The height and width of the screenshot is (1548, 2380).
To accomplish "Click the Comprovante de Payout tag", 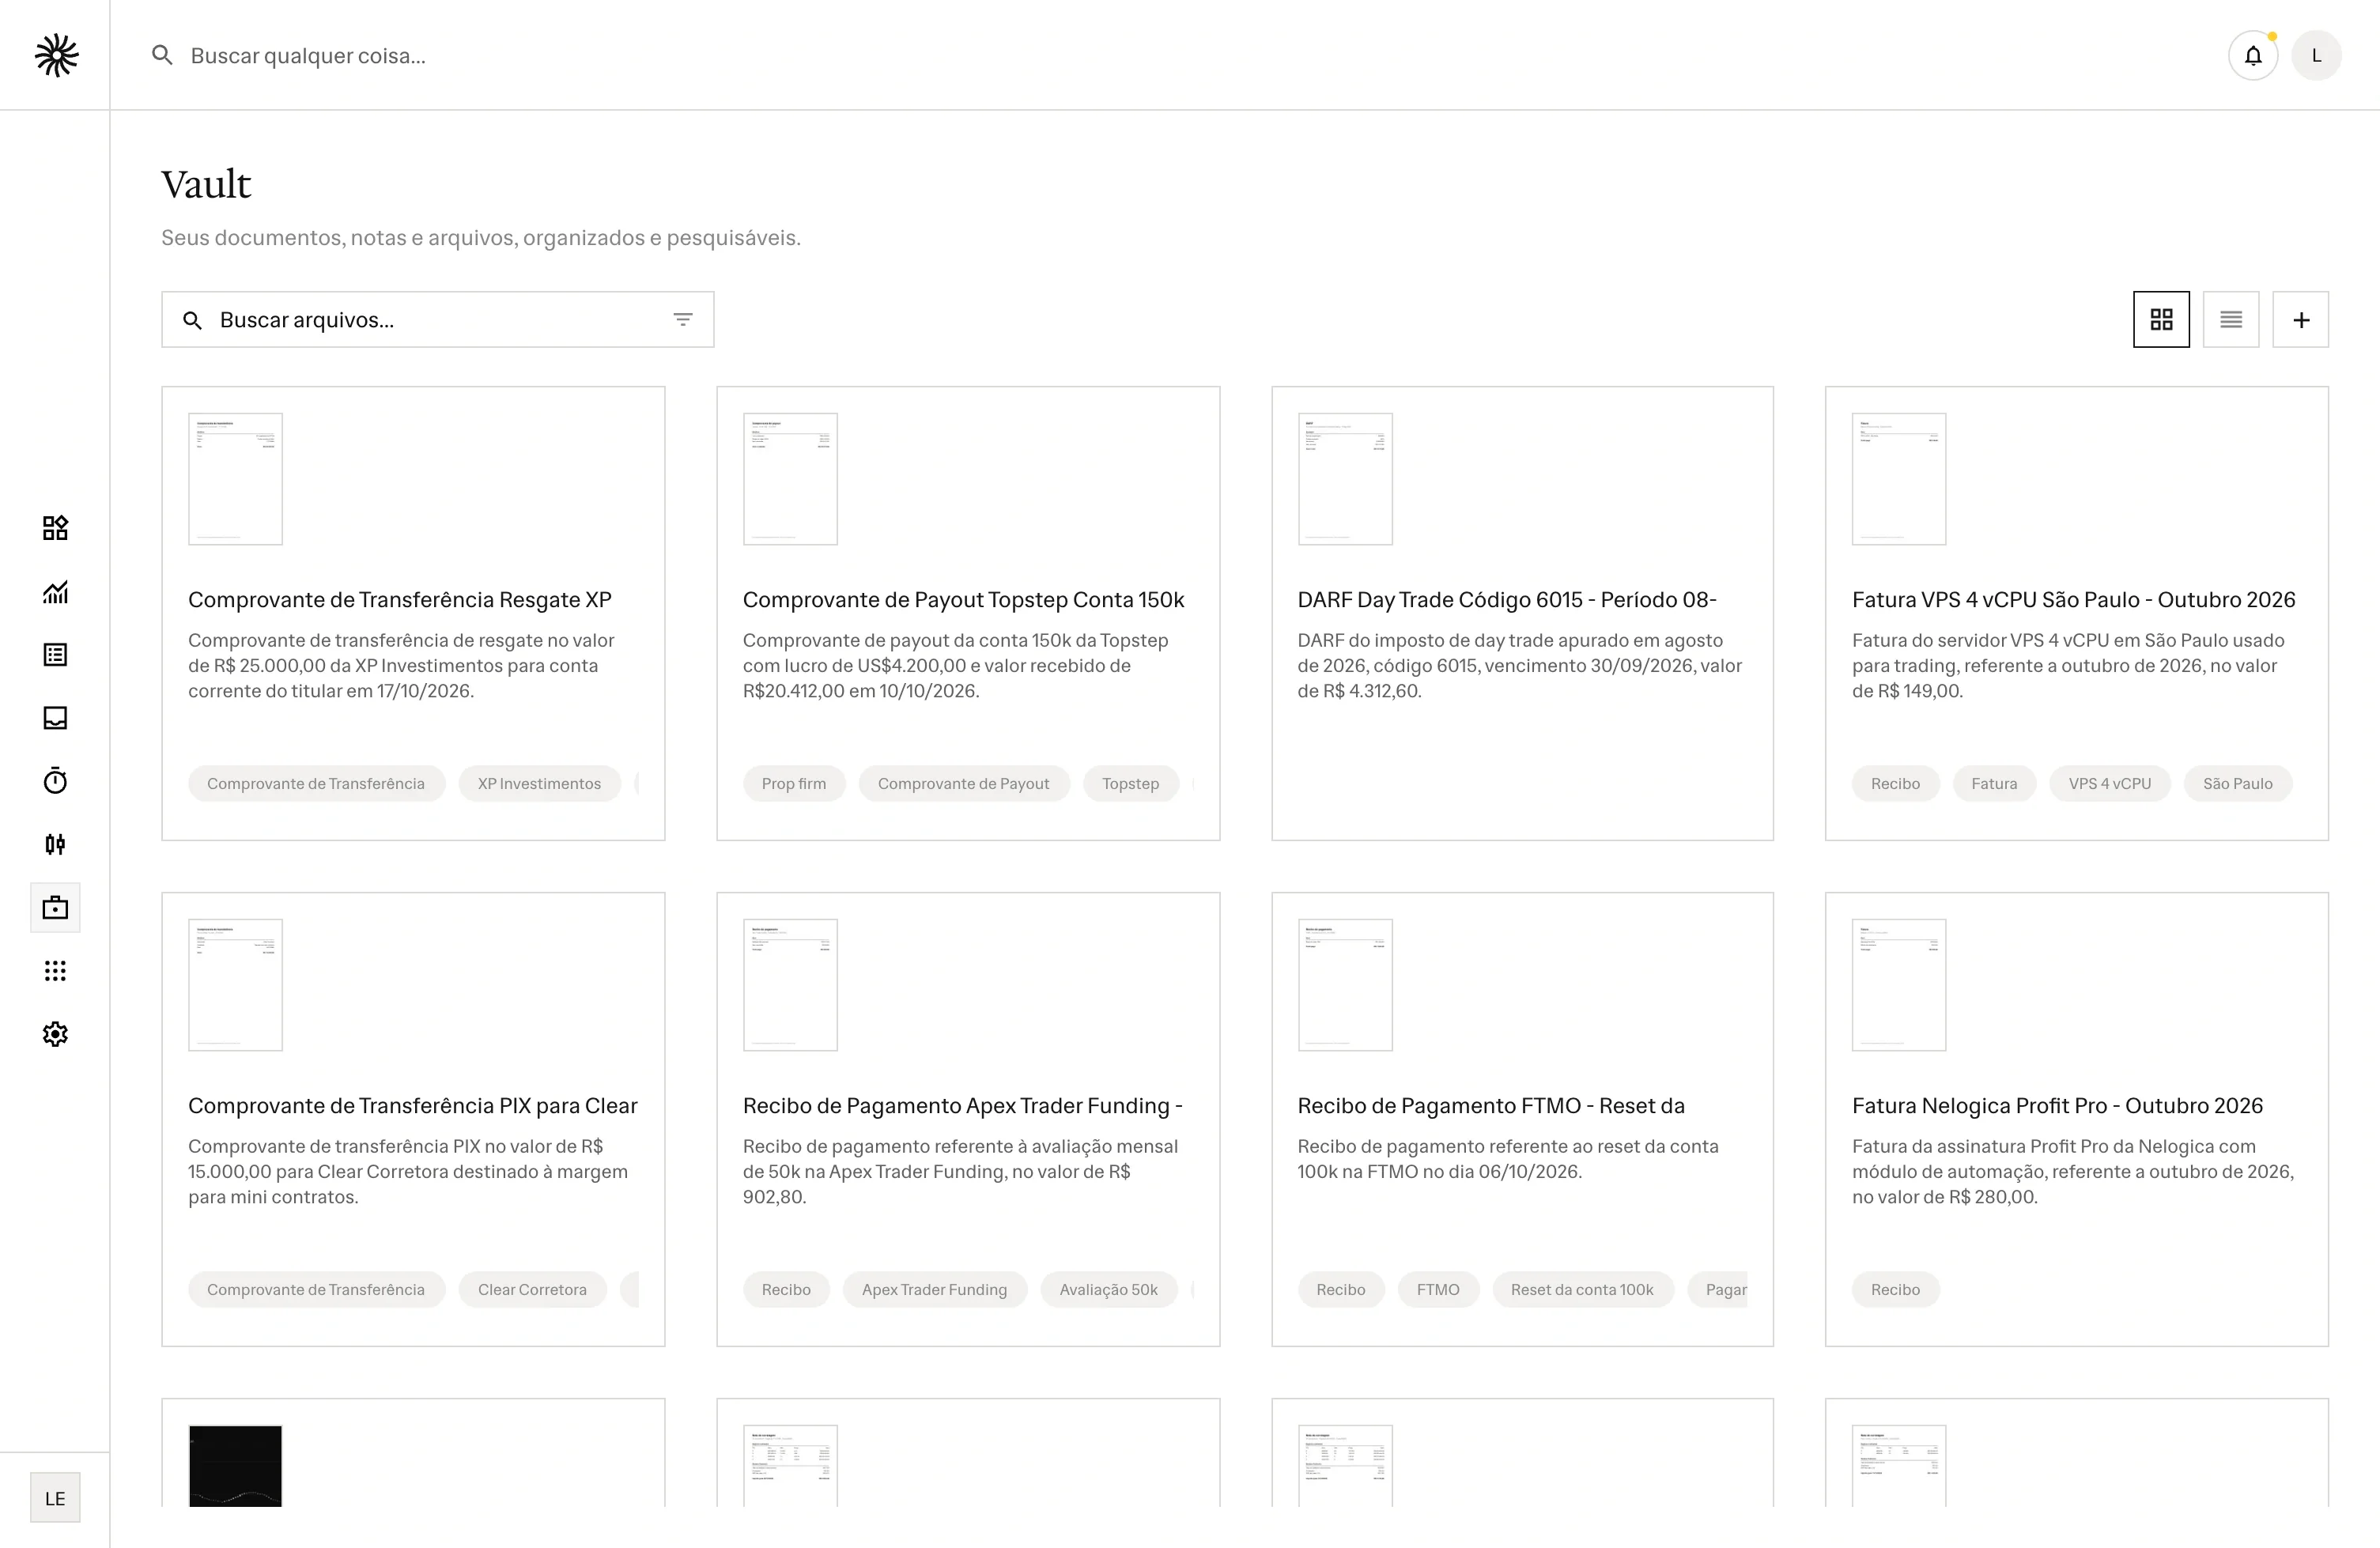I will coord(963,784).
